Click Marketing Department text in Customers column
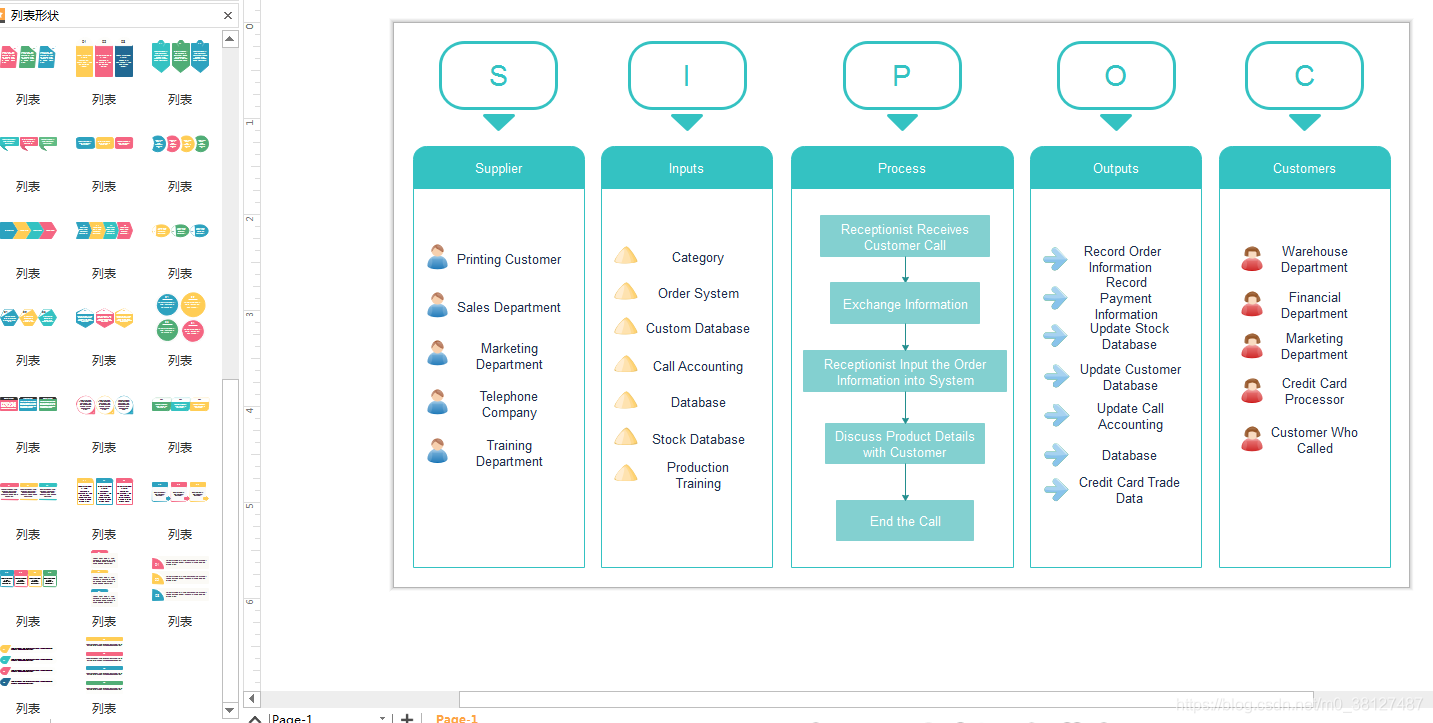This screenshot has height=723, width=1433. 1314,346
